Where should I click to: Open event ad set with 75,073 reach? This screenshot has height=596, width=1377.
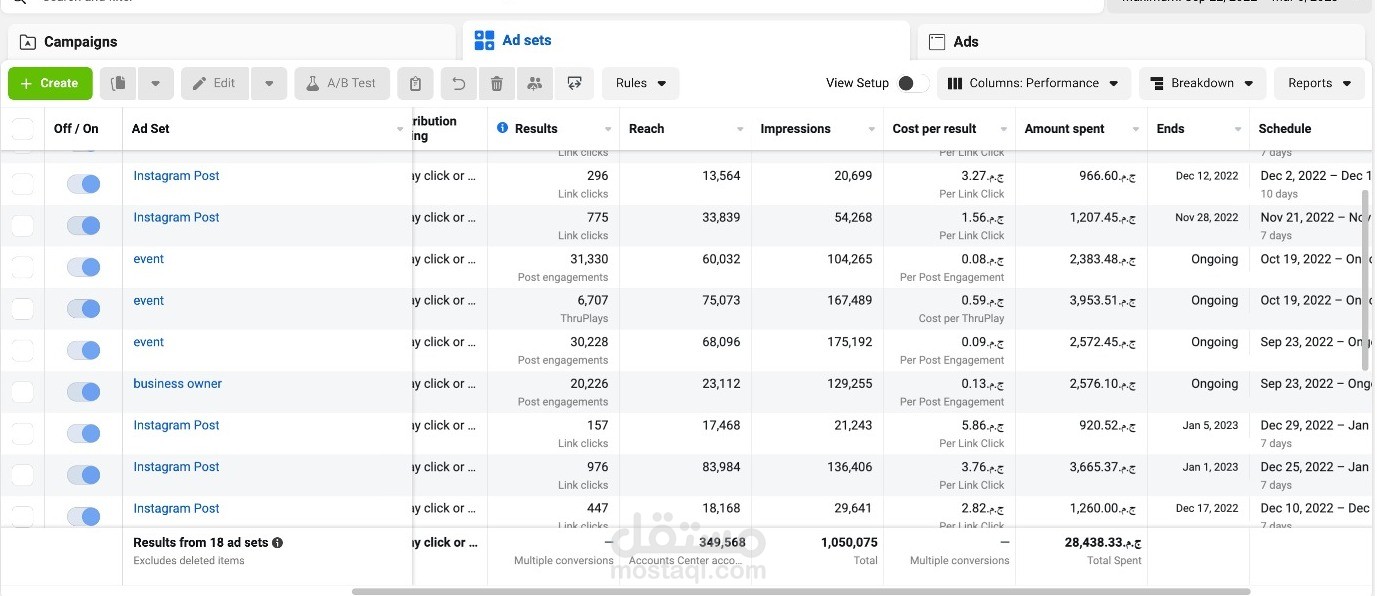pos(149,300)
